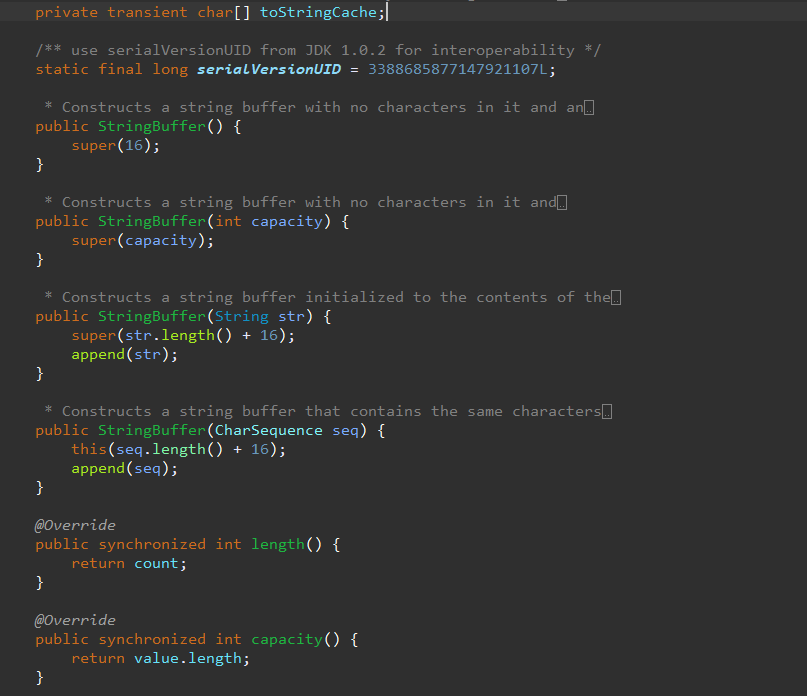The height and width of the screenshot is (696, 807).
Task: Expand folded comment ending 'the same characters'
Action: coord(607,412)
